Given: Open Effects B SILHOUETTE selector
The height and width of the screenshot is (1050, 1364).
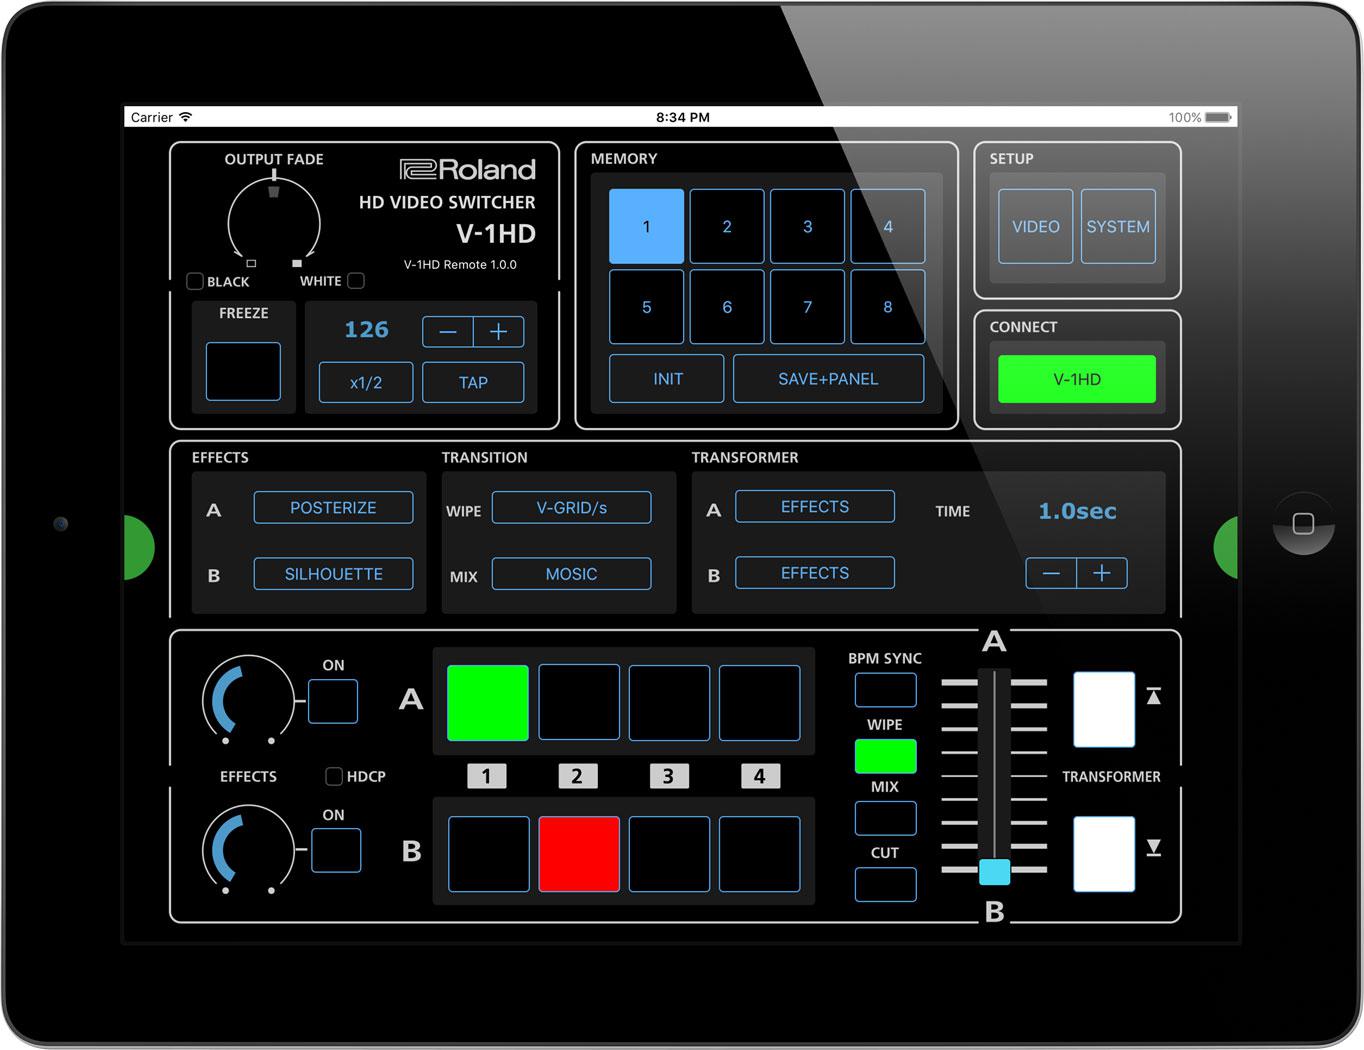Looking at the screenshot, I should (x=333, y=574).
